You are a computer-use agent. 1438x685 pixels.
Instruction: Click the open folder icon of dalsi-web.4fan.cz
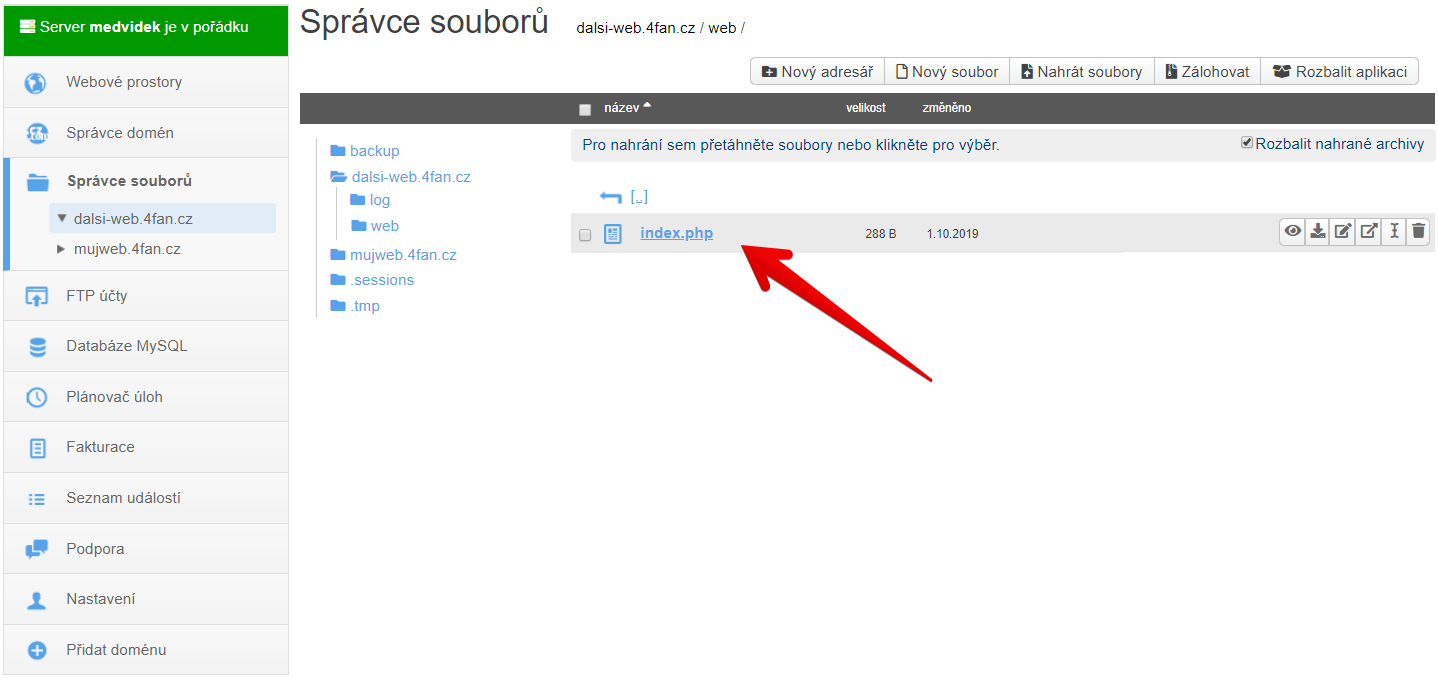(339, 177)
